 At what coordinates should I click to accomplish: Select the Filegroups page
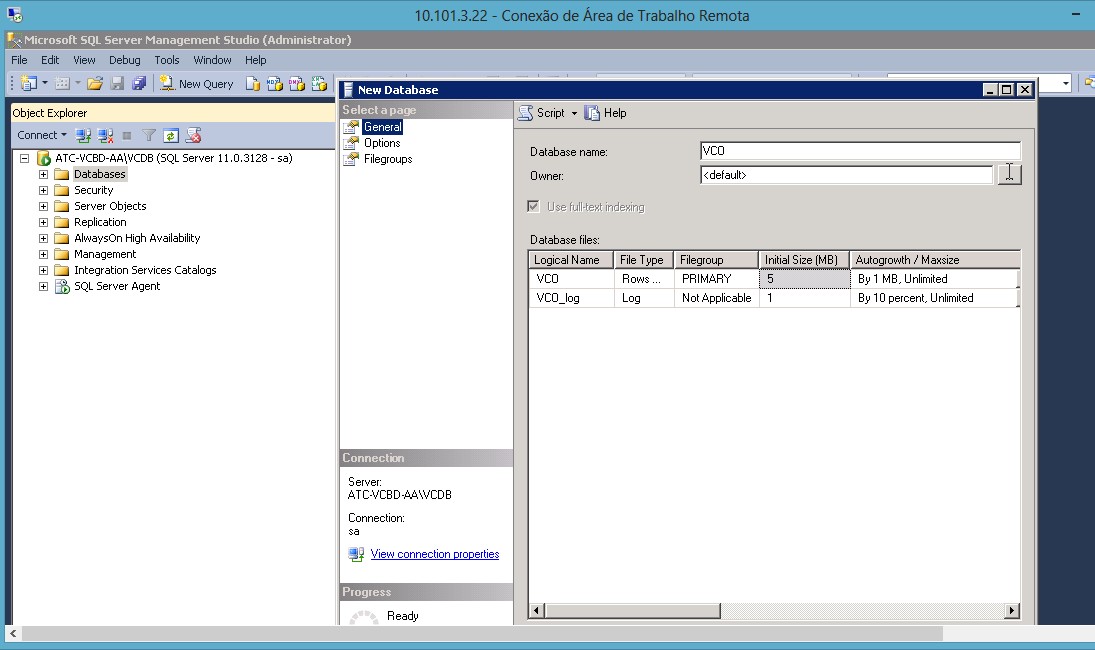click(388, 159)
